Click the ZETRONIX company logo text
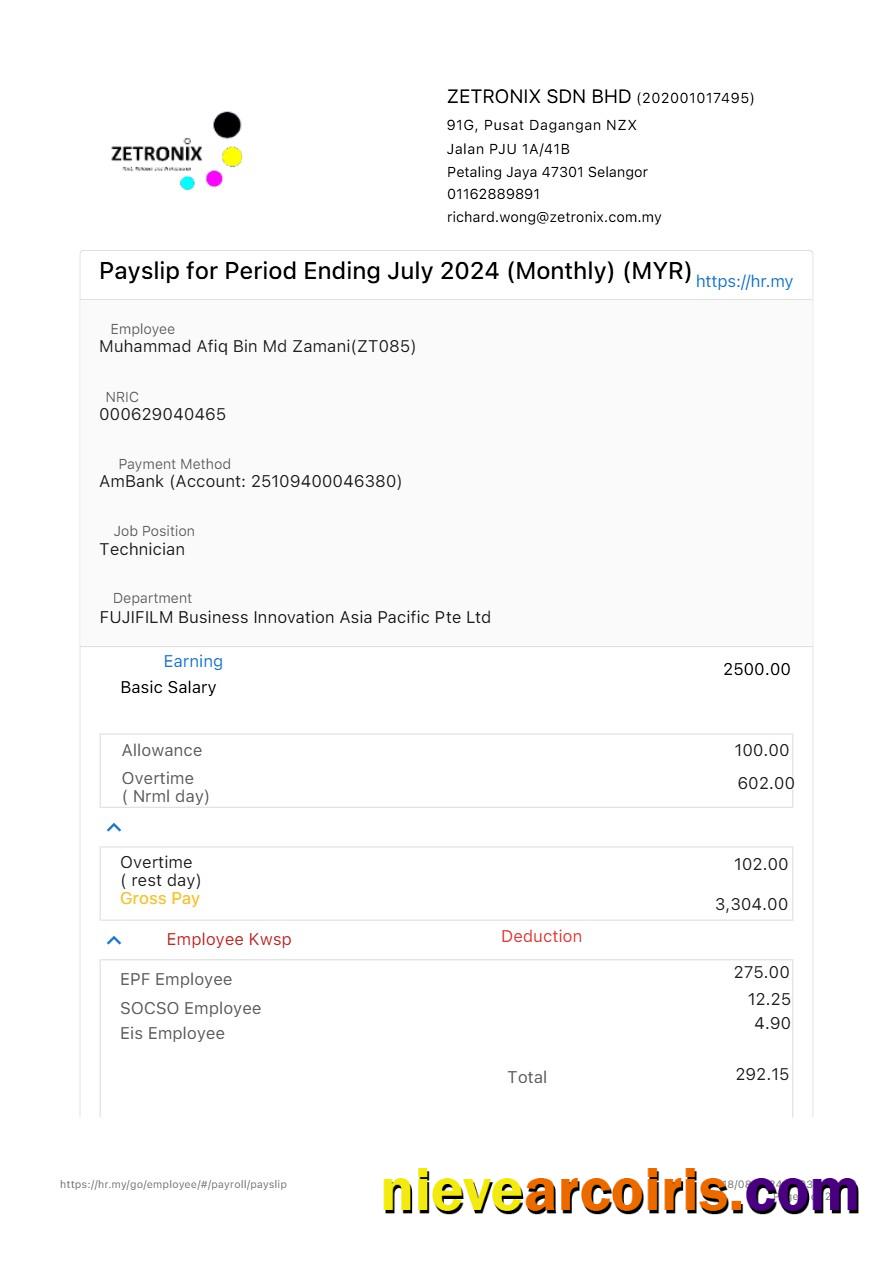 coord(156,154)
